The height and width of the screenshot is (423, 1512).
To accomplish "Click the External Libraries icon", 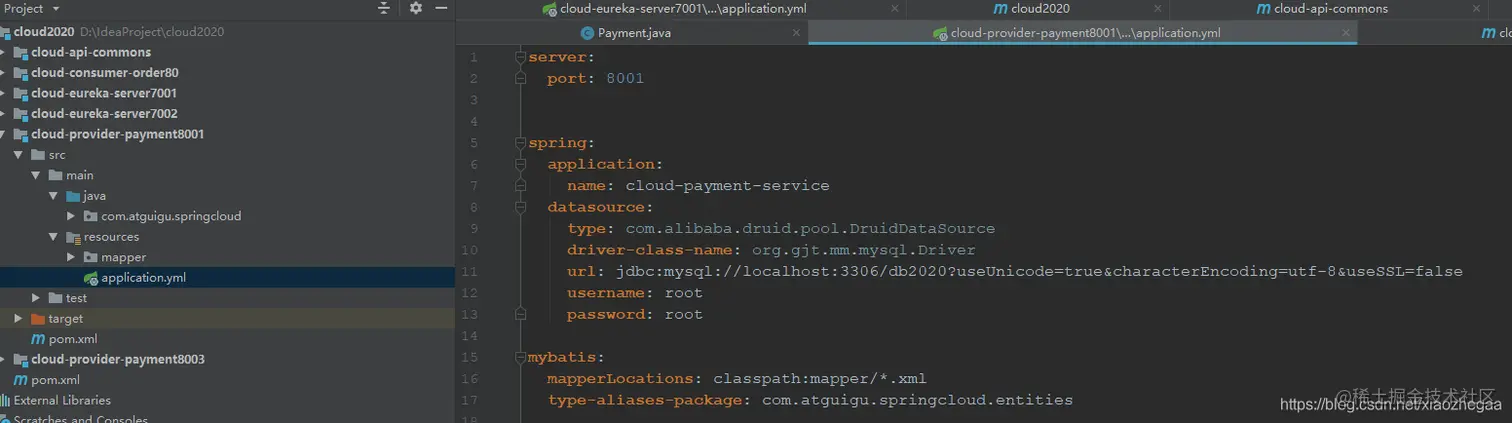I will 6,400.
